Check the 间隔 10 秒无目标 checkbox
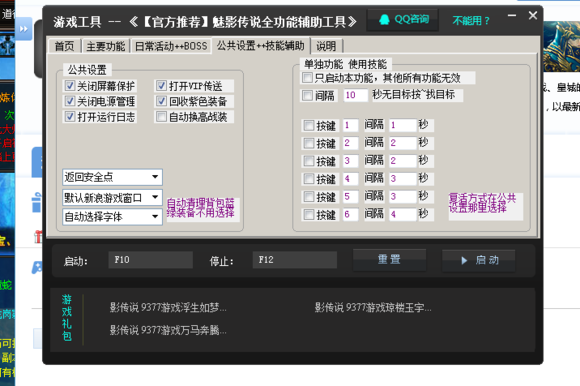Image resolution: width=580 pixels, height=386 pixels. [307, 95]
